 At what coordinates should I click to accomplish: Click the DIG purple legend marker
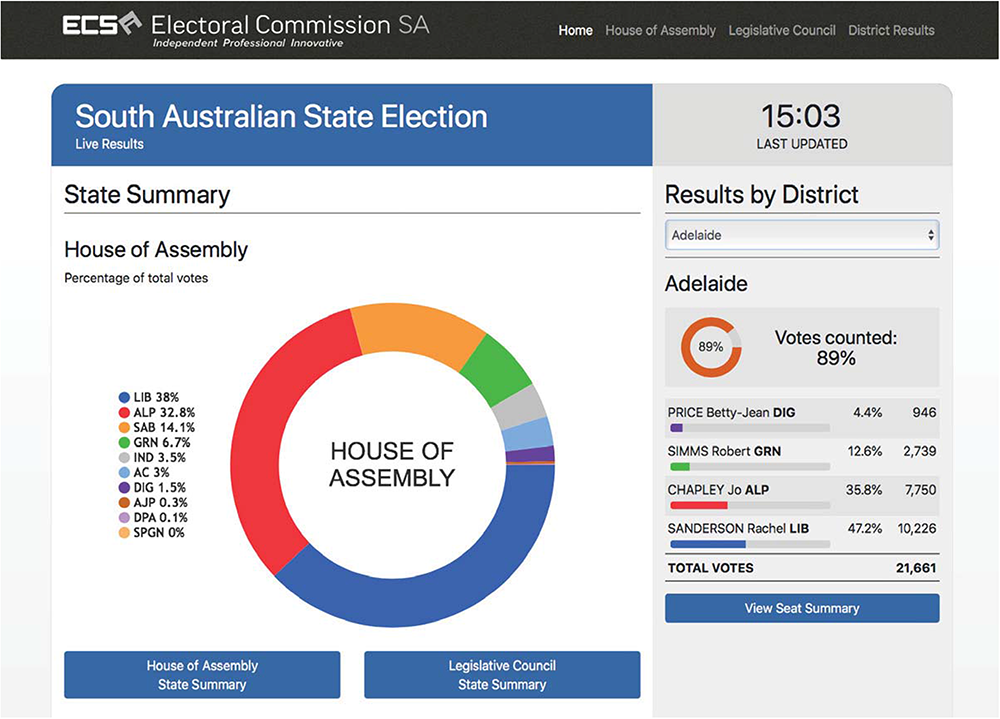point(124,487)
